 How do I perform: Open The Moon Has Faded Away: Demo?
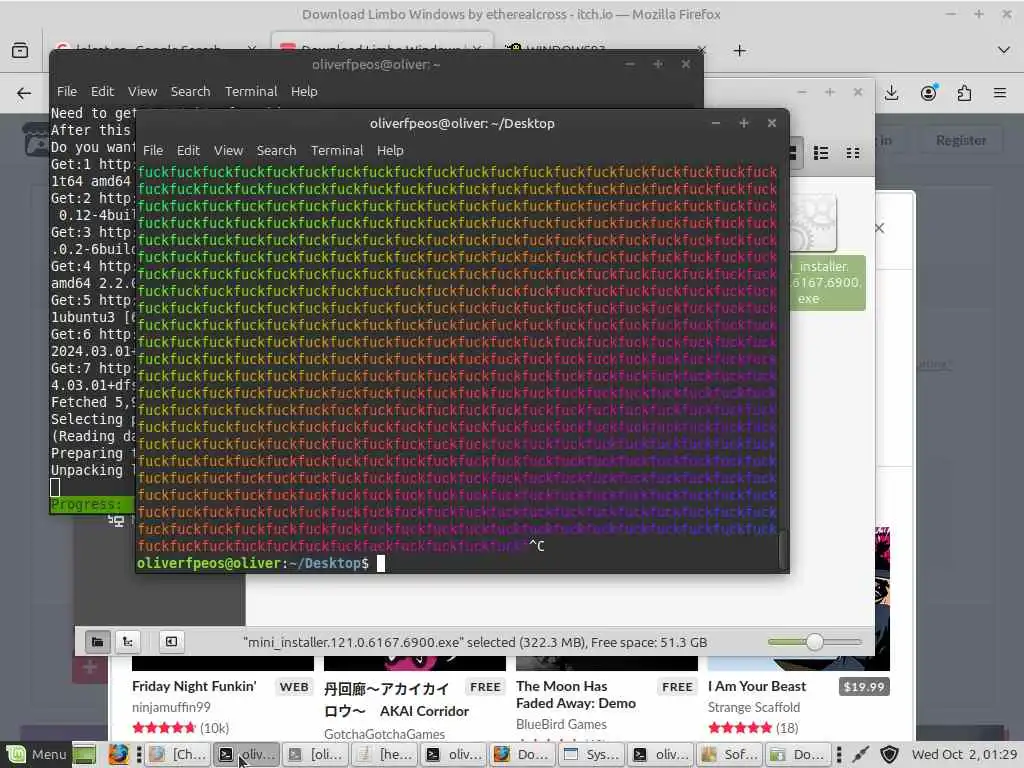point(575,694)
